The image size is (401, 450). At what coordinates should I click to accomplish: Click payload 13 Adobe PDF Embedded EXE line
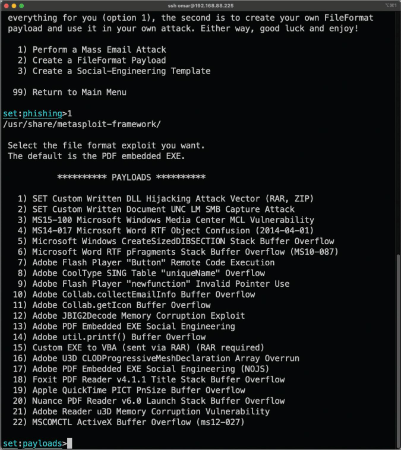[124, 326]
